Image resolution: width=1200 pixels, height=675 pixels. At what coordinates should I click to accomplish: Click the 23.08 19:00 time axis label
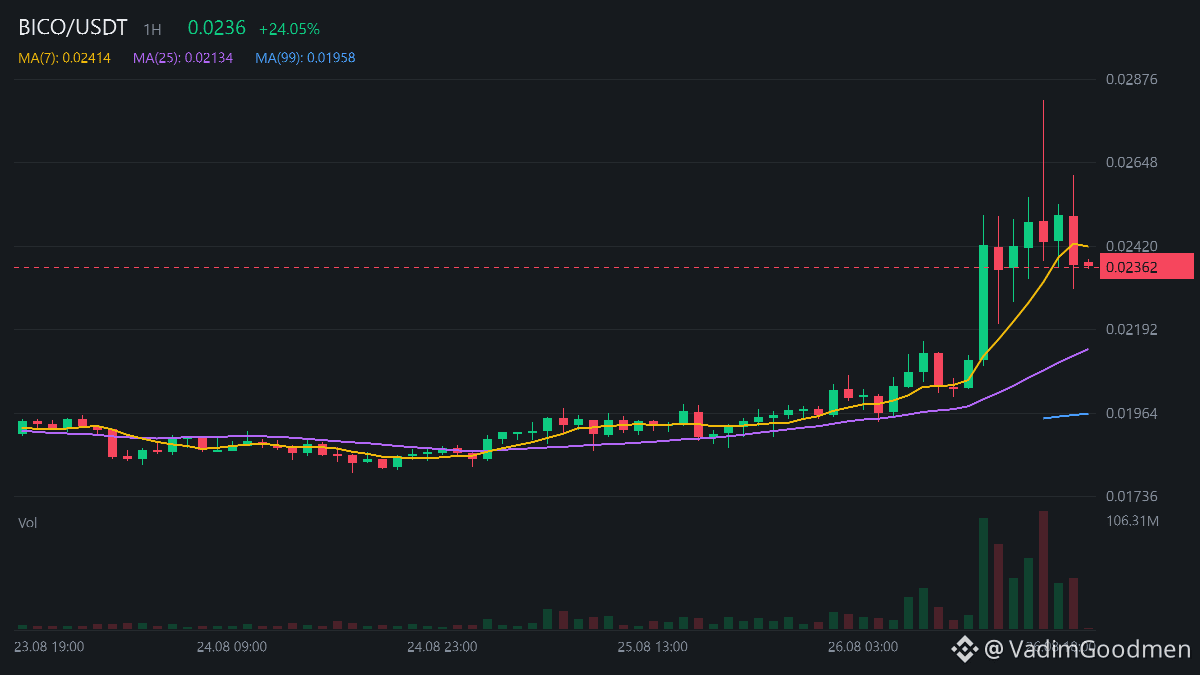[x=49, y=647]
